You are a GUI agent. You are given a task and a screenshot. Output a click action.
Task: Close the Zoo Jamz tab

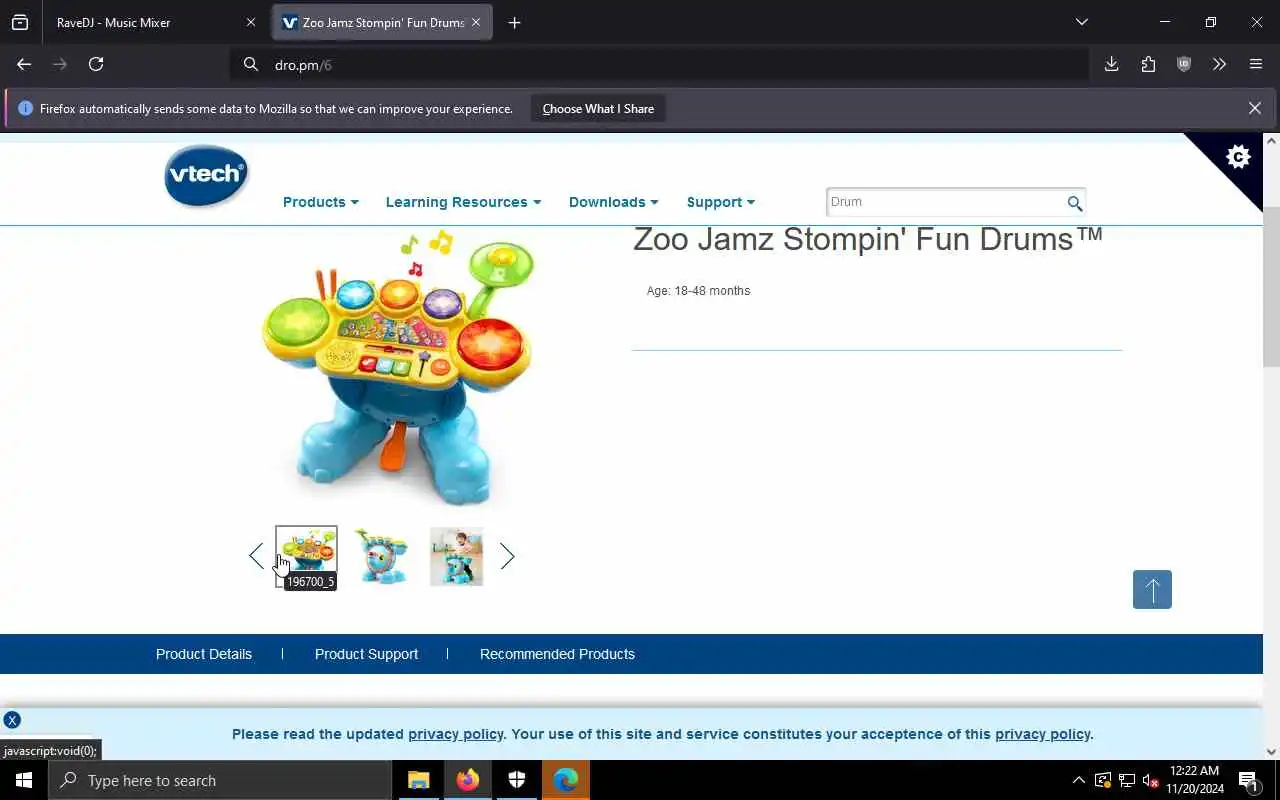pyautogui.click(x=476, y=22)
